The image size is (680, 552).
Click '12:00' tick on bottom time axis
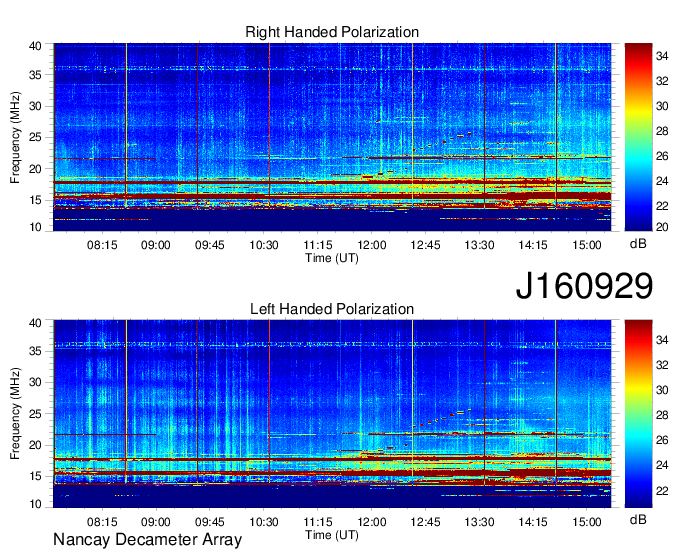tap(372, 522)
